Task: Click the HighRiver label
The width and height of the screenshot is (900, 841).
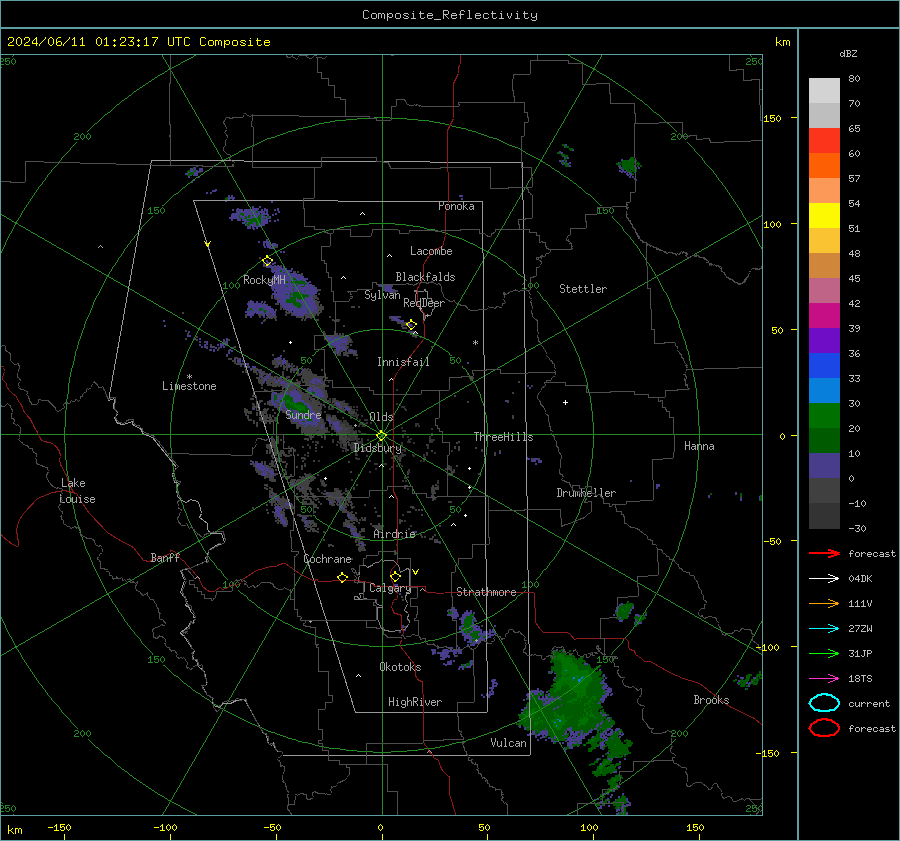Action: [x=415, y=702]
